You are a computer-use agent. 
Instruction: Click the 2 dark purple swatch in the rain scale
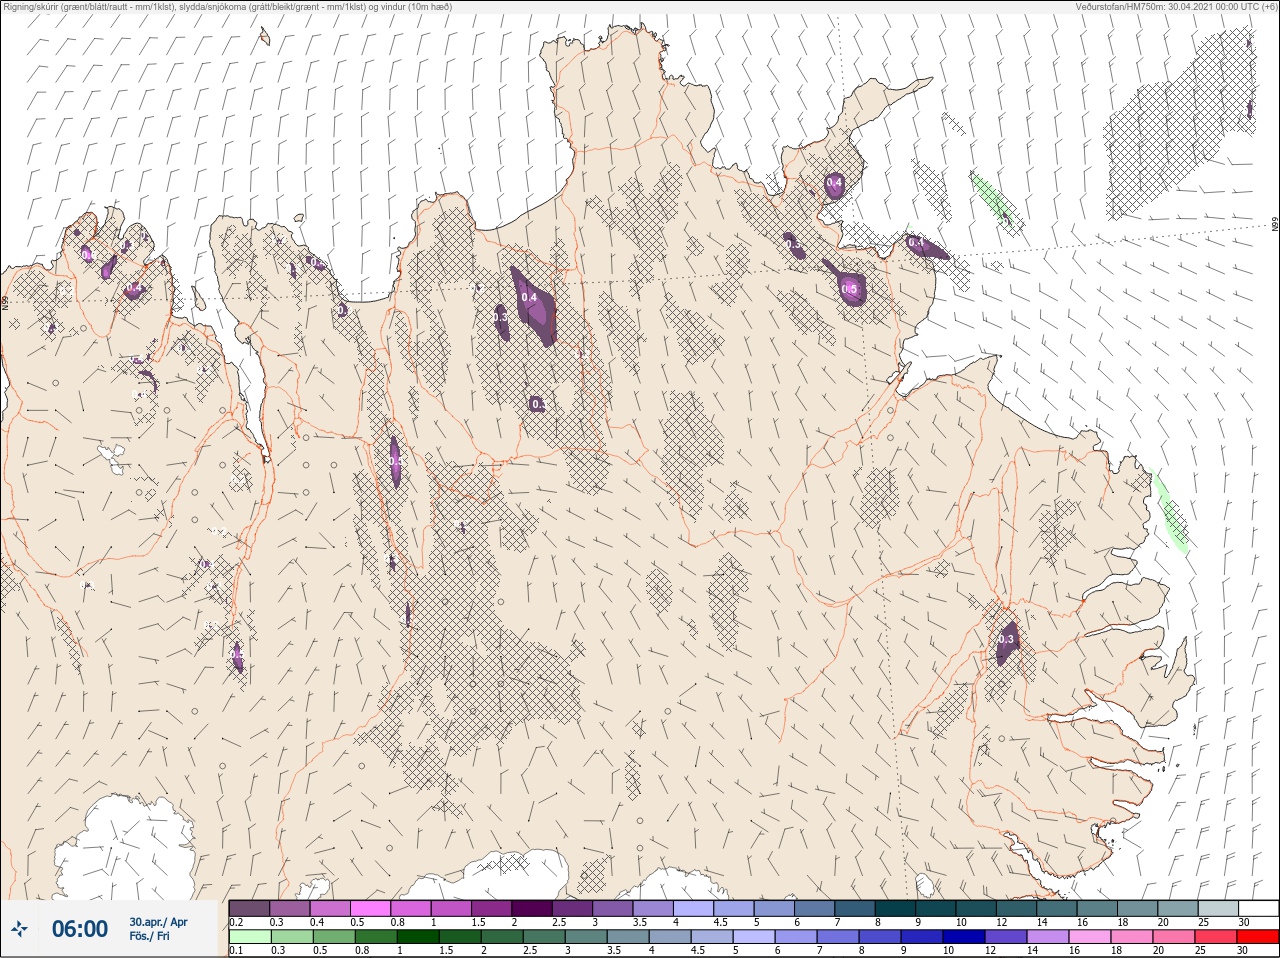(532, 908)
